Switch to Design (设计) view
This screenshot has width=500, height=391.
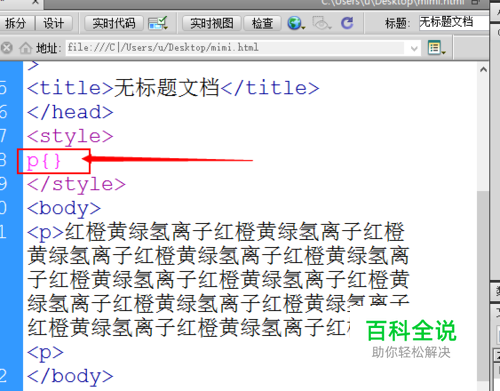click(x=54, y=23)
